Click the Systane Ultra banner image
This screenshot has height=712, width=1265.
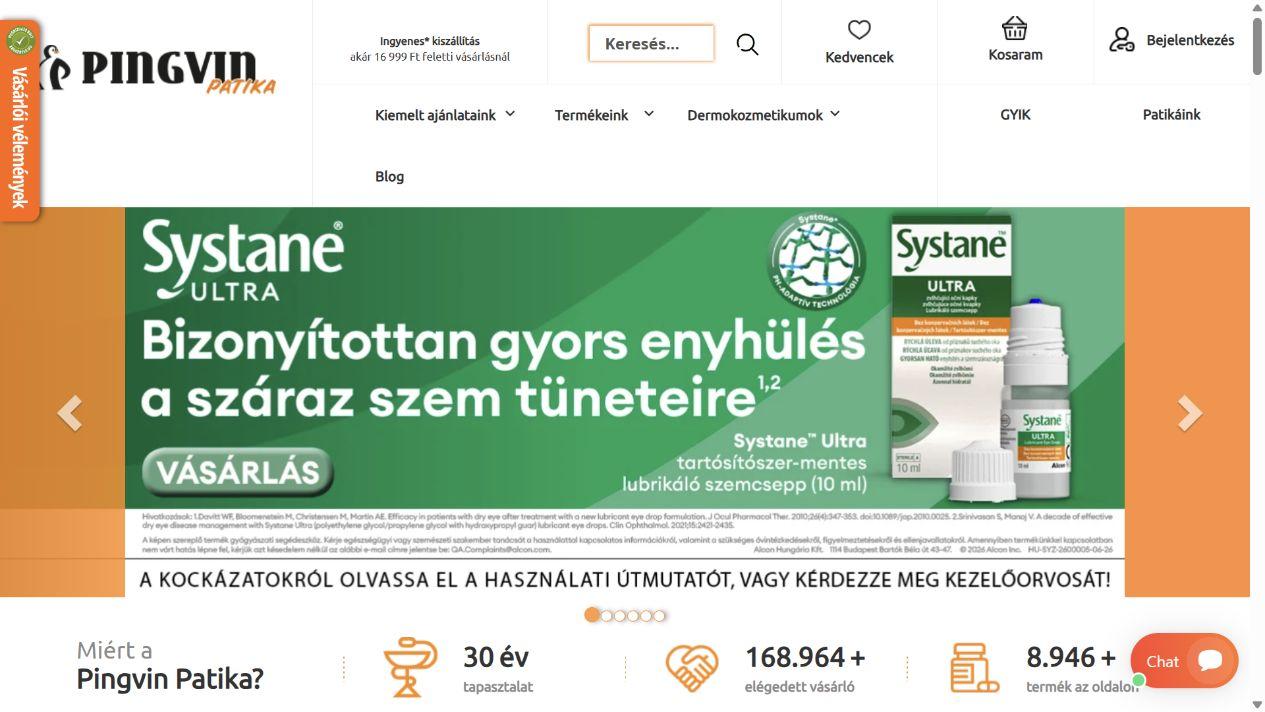pos(625,402)
